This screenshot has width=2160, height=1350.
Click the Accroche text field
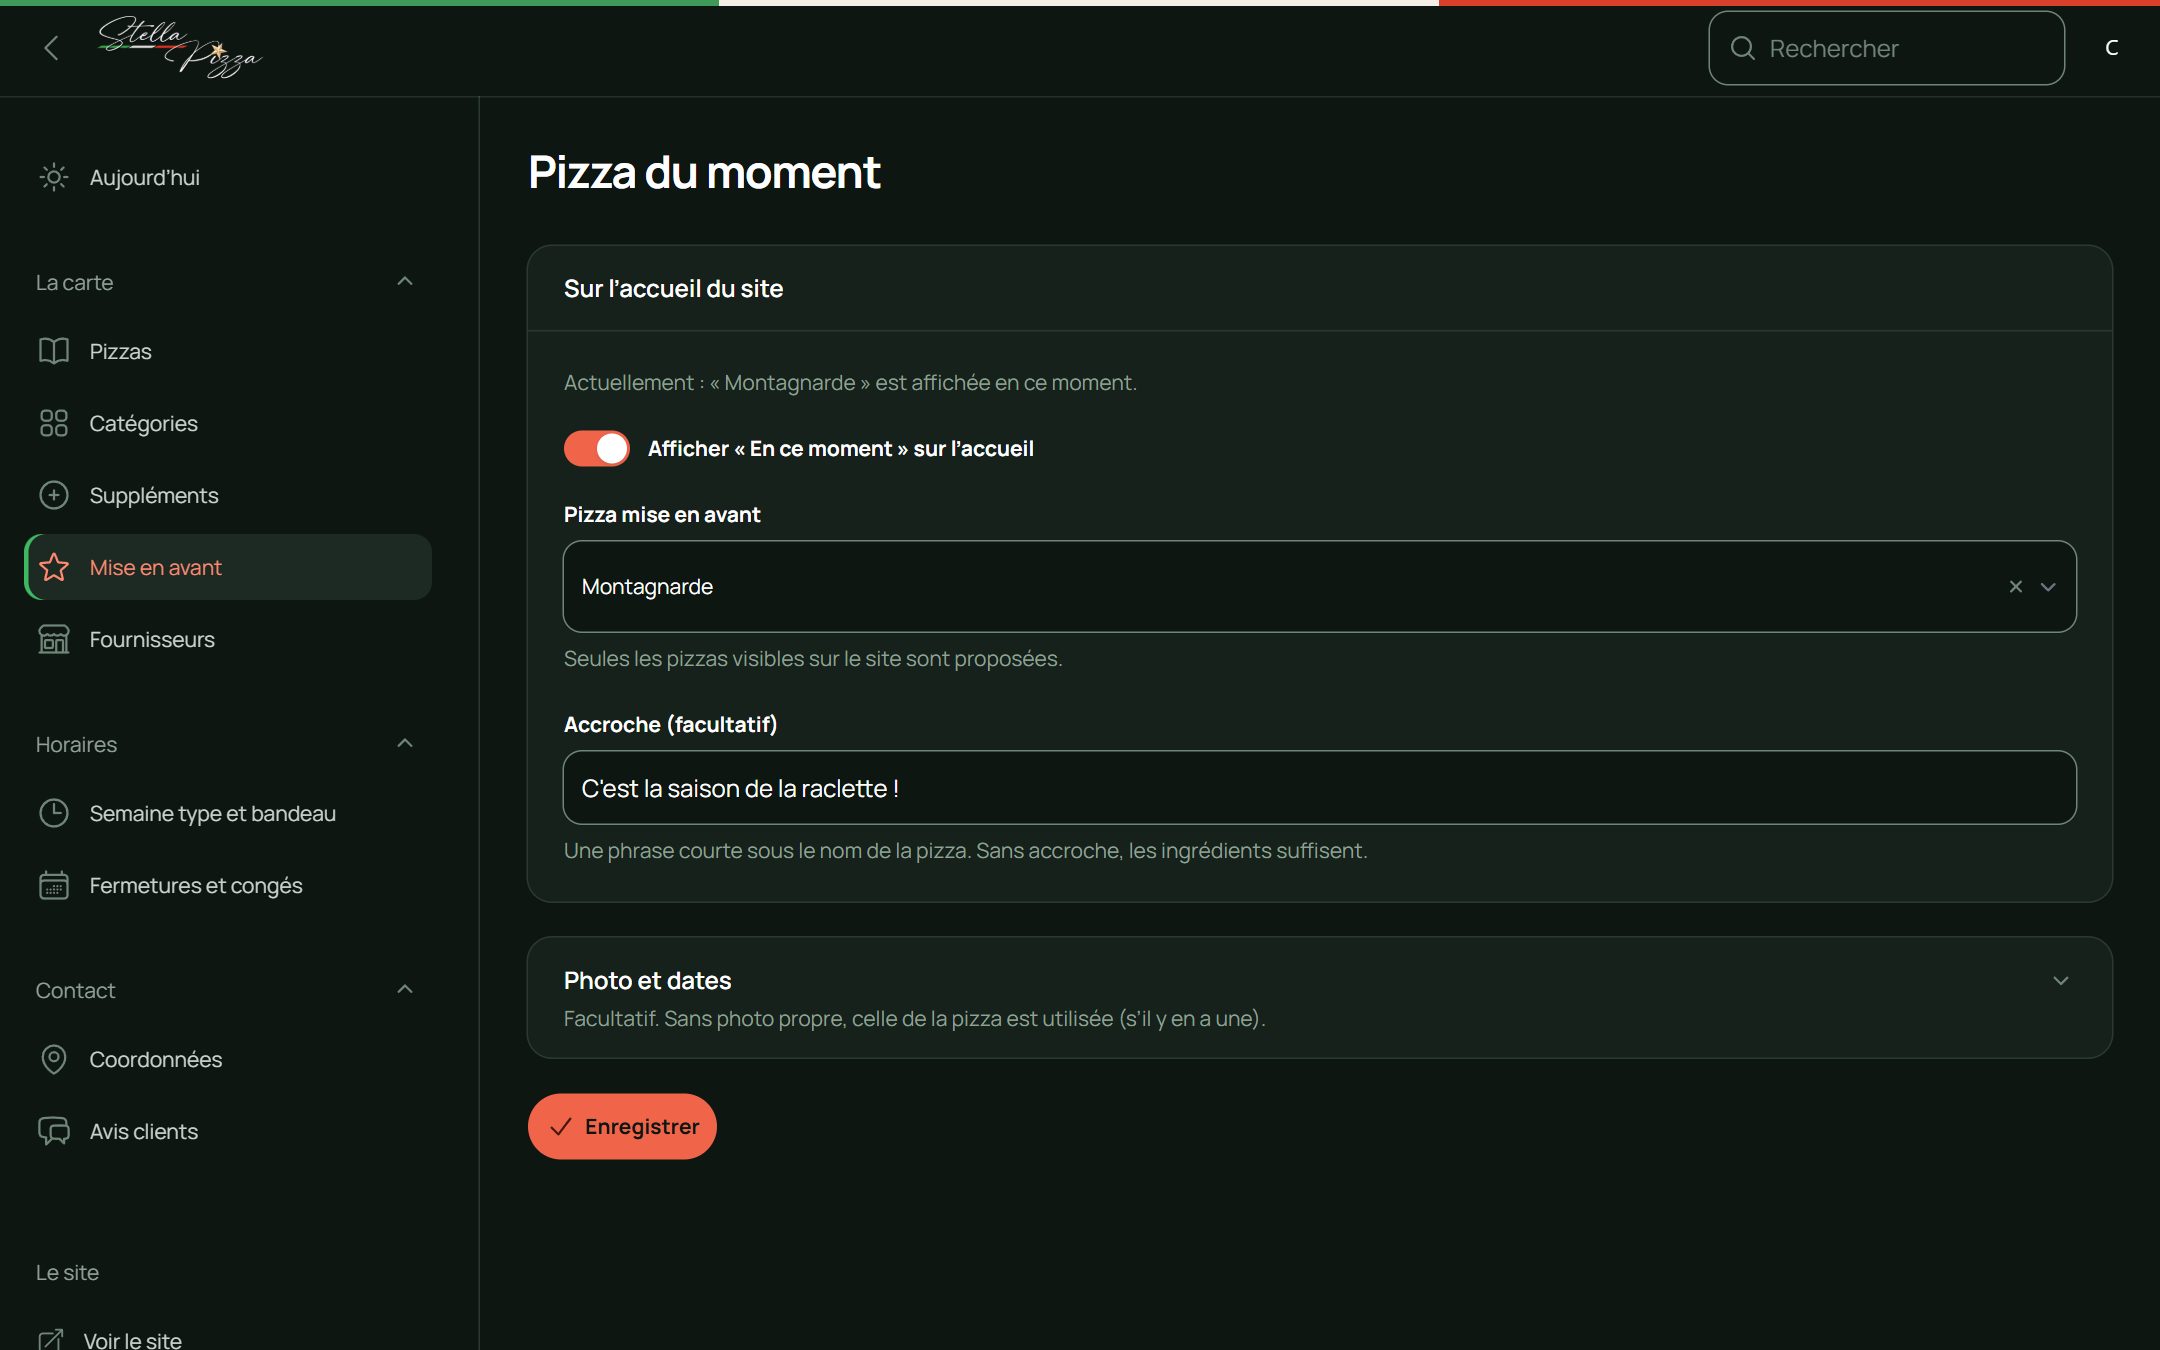(x=1320, y=788)
